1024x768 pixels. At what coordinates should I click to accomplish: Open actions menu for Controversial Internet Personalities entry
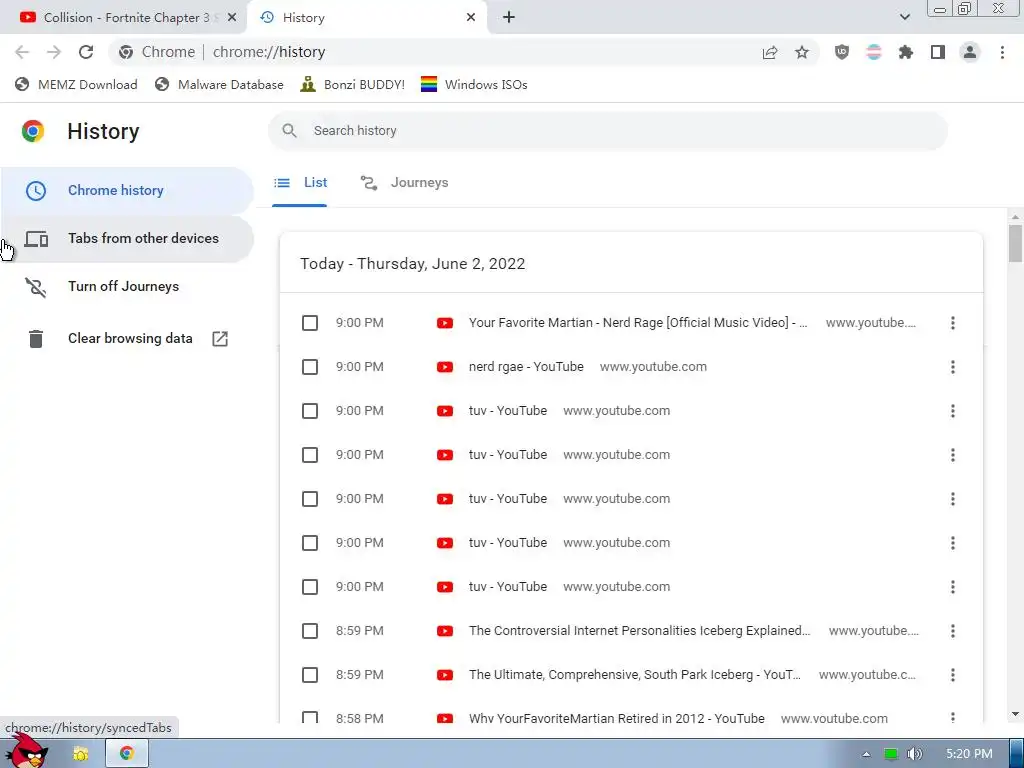[953, 631]
